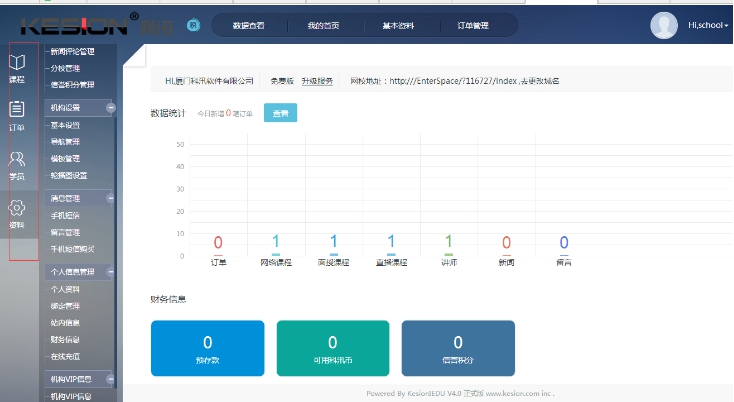This screenshot has height=402, width=734.
Task: Click the 留言 count 0 in chart
Action: tap(564, 242)
